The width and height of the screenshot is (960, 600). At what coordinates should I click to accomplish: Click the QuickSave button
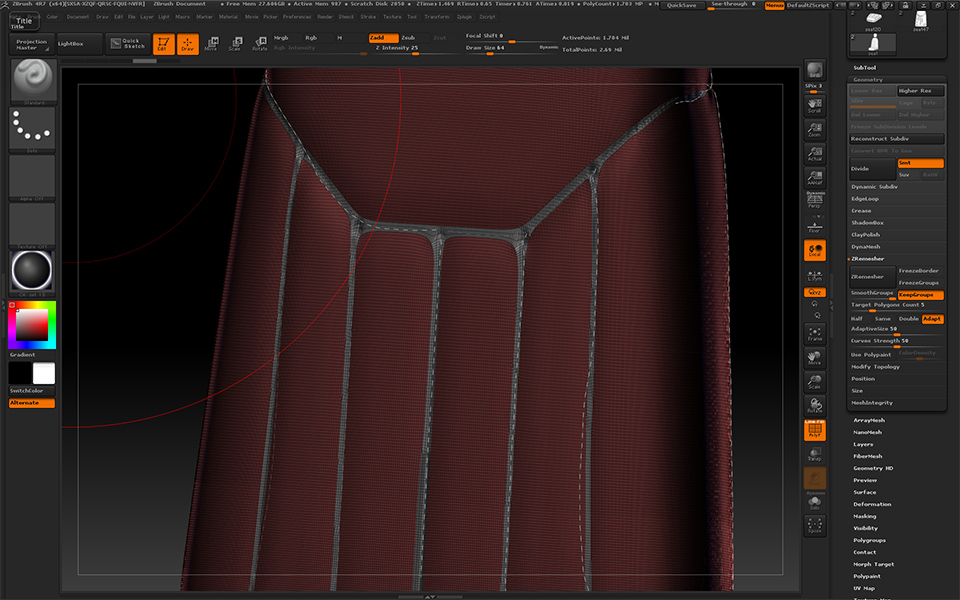[681, 5]
